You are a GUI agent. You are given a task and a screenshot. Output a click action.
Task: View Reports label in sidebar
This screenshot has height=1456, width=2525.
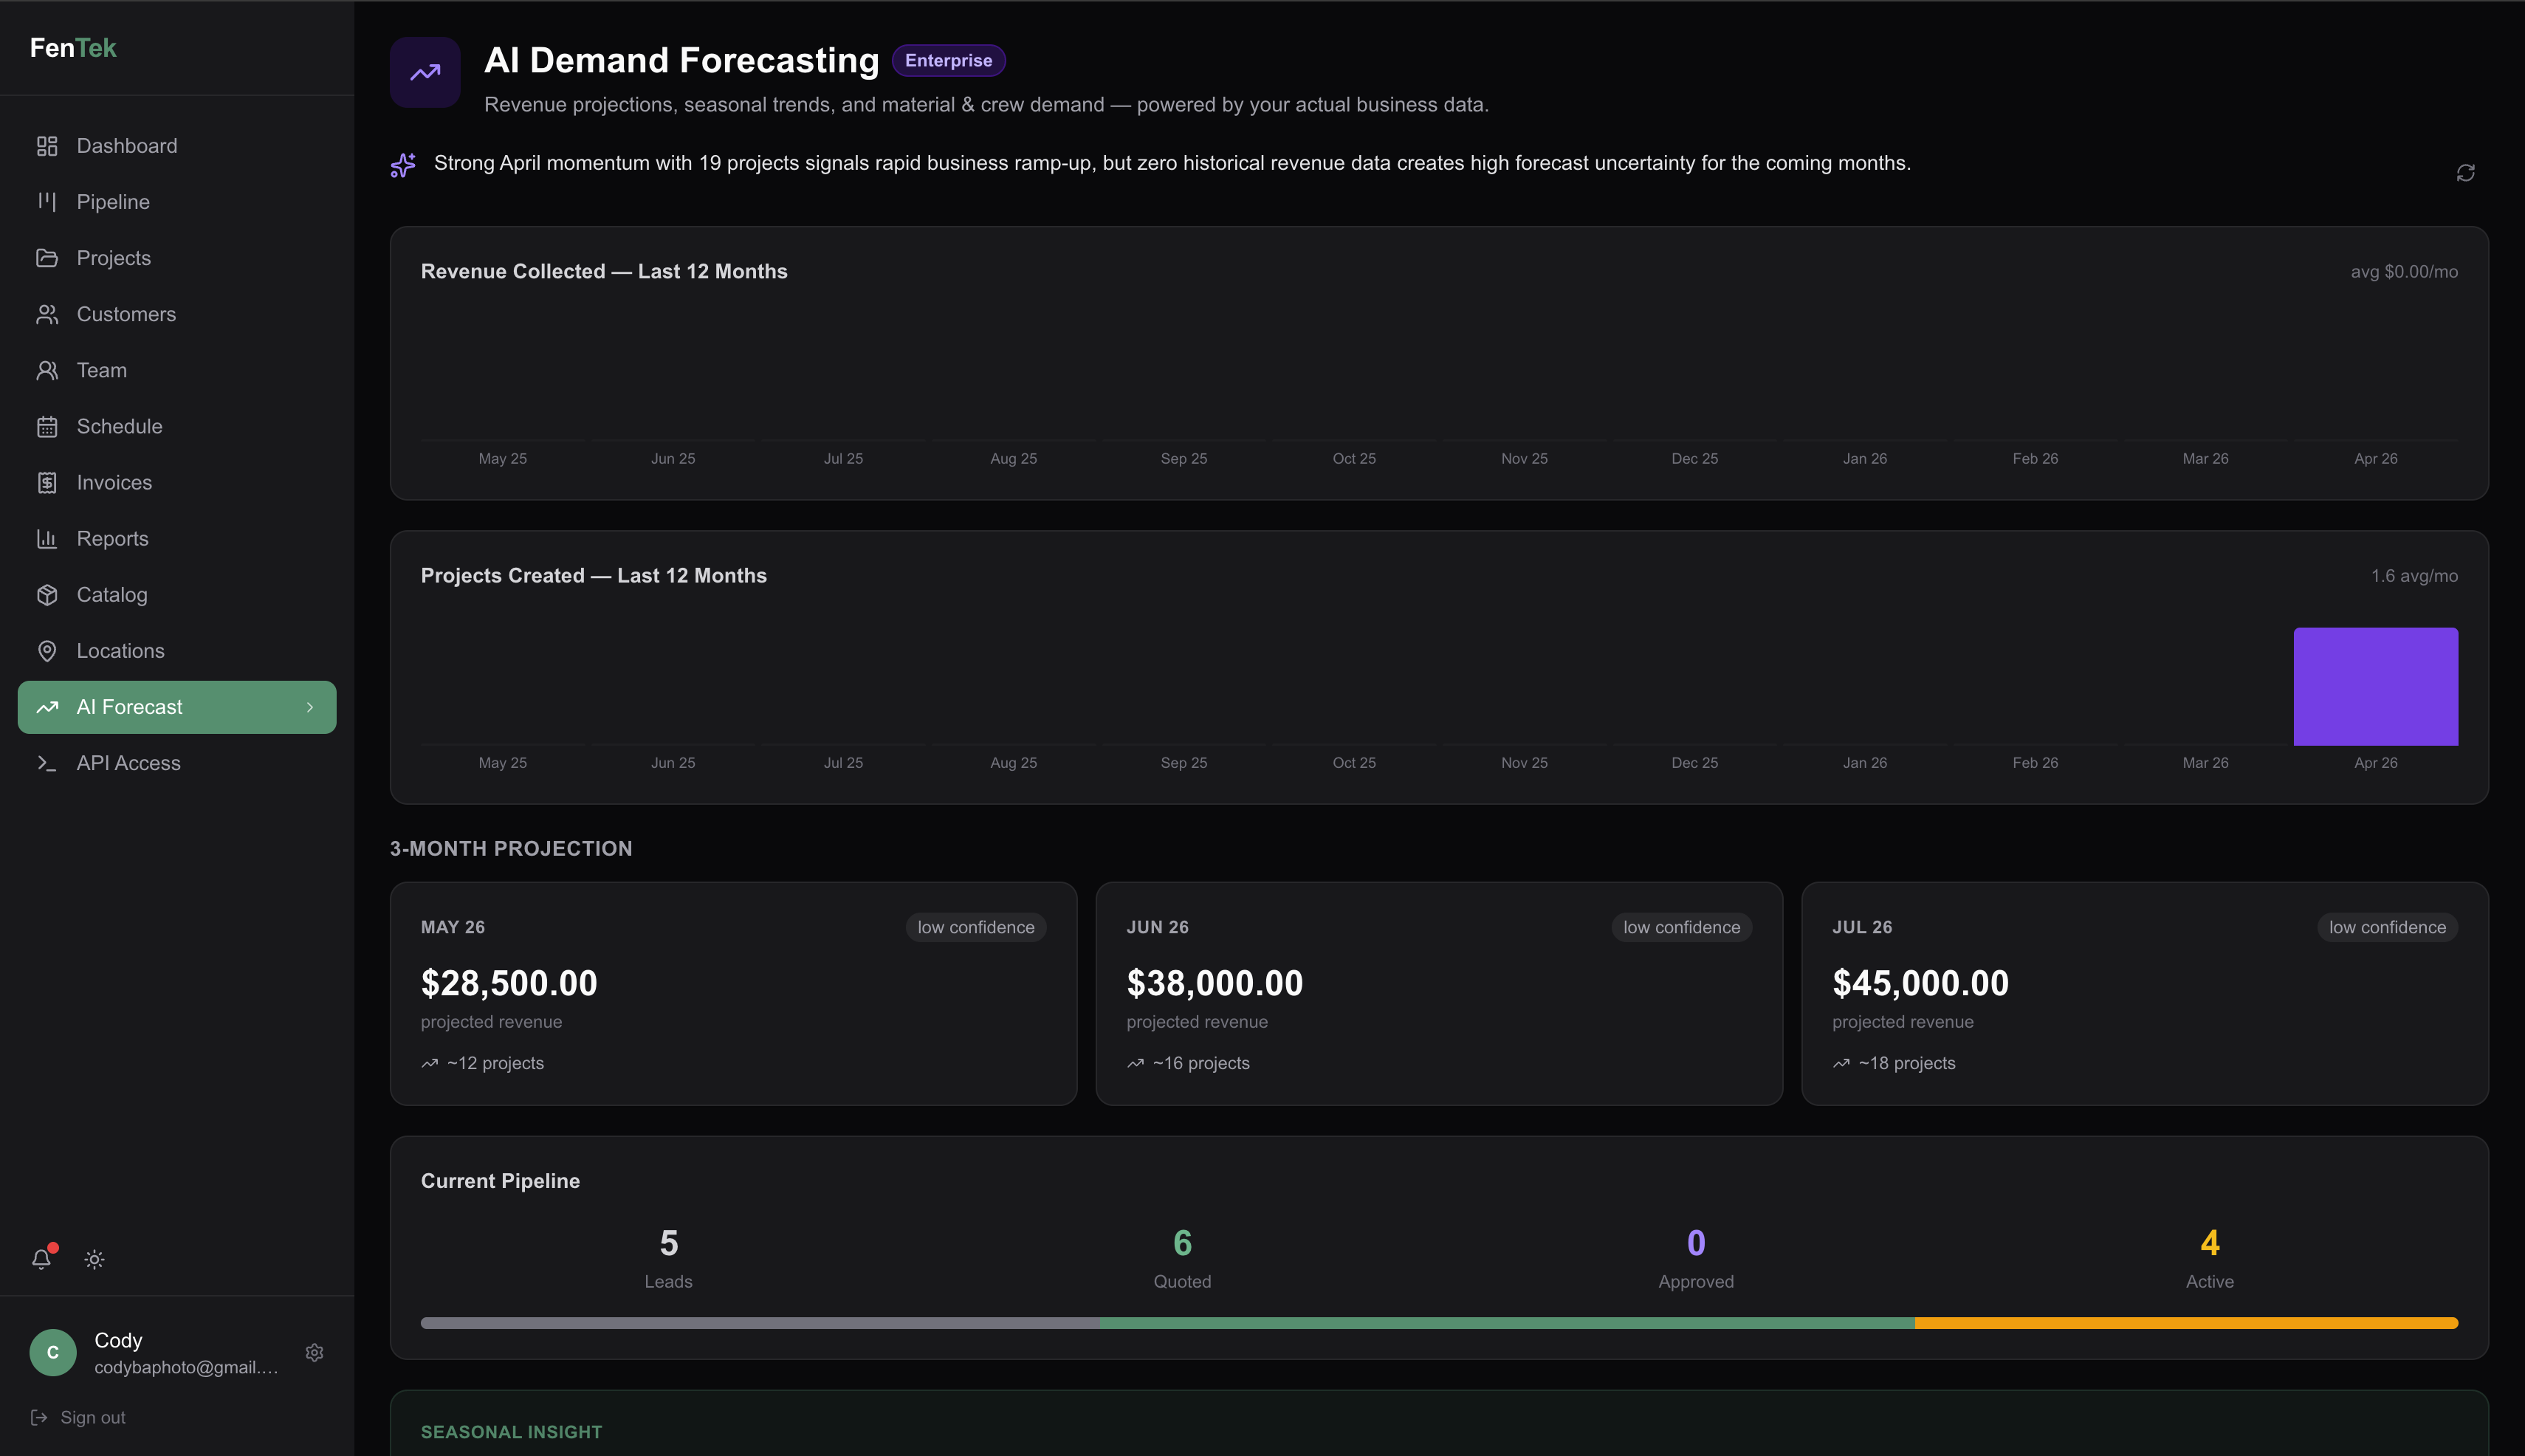112,538
